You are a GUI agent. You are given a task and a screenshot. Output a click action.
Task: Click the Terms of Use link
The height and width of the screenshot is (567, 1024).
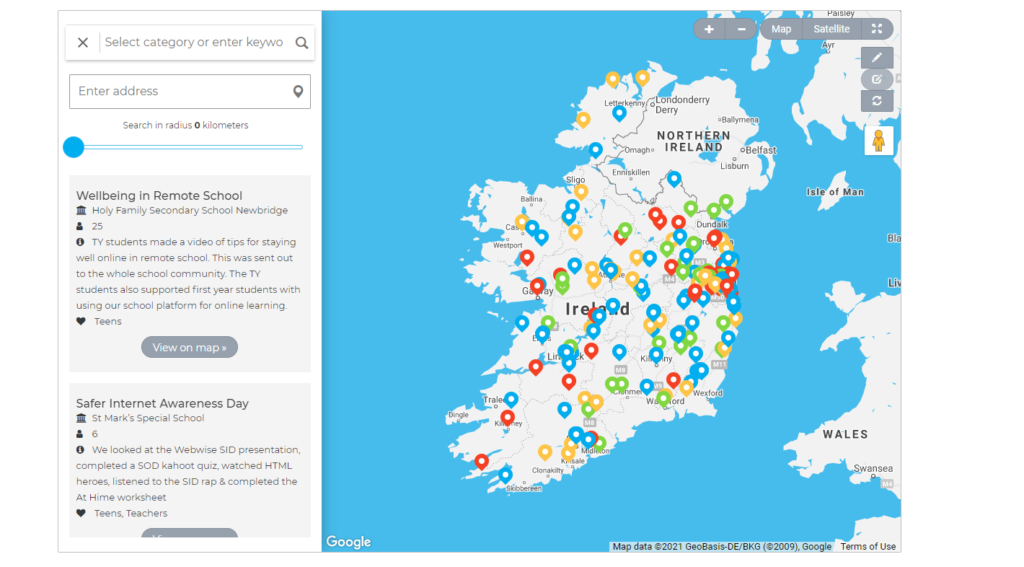point(868,546)
